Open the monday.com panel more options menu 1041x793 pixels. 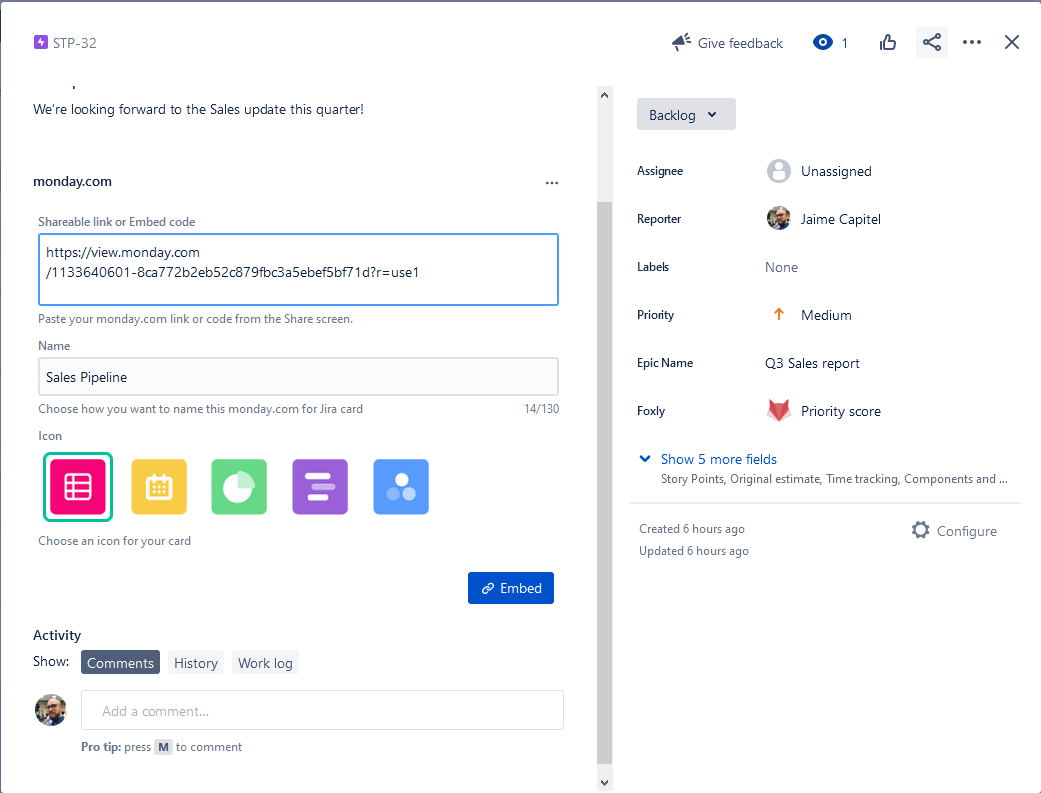tap(552, 183)
